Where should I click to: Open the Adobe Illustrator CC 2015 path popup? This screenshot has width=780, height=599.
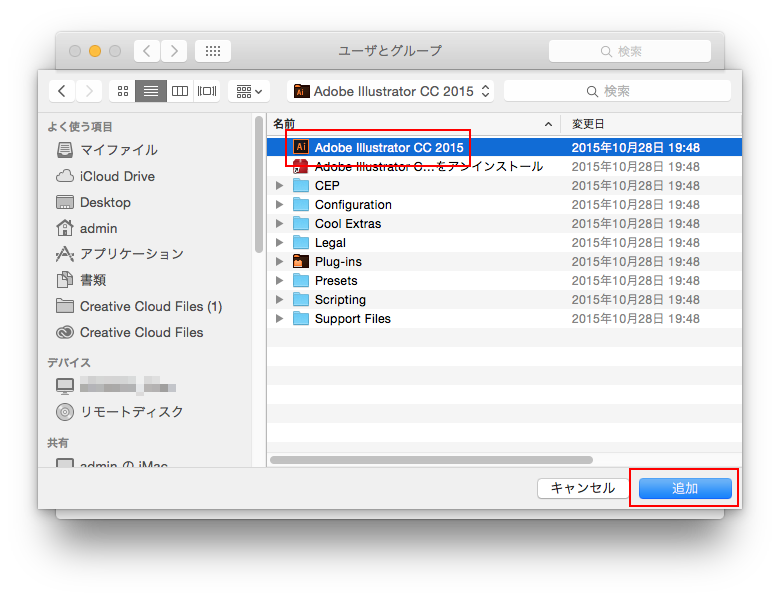(391, 91)
